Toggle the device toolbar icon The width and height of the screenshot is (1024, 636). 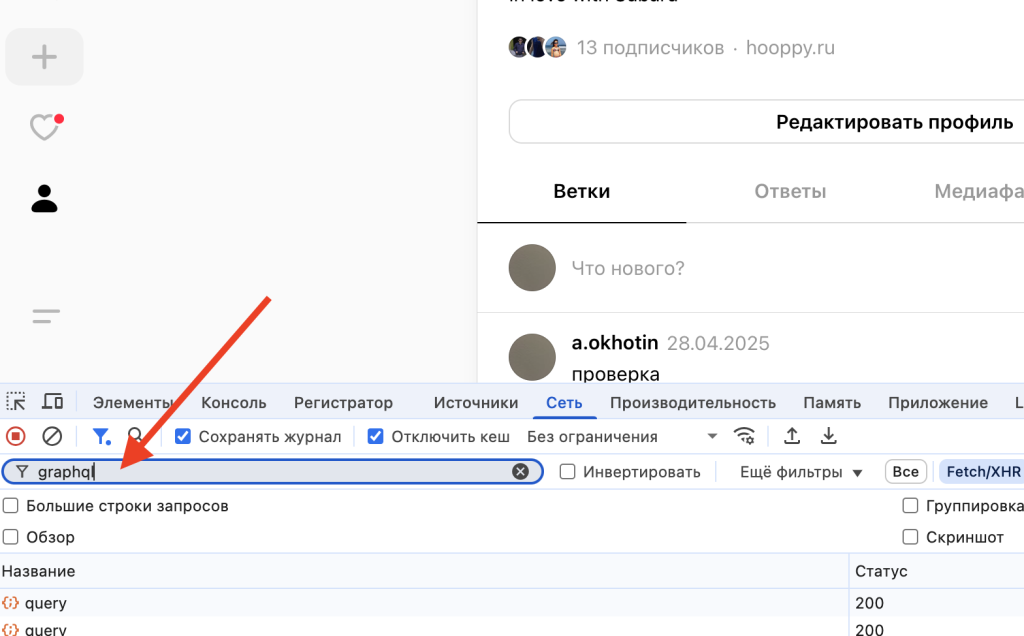tap(52, 402)
